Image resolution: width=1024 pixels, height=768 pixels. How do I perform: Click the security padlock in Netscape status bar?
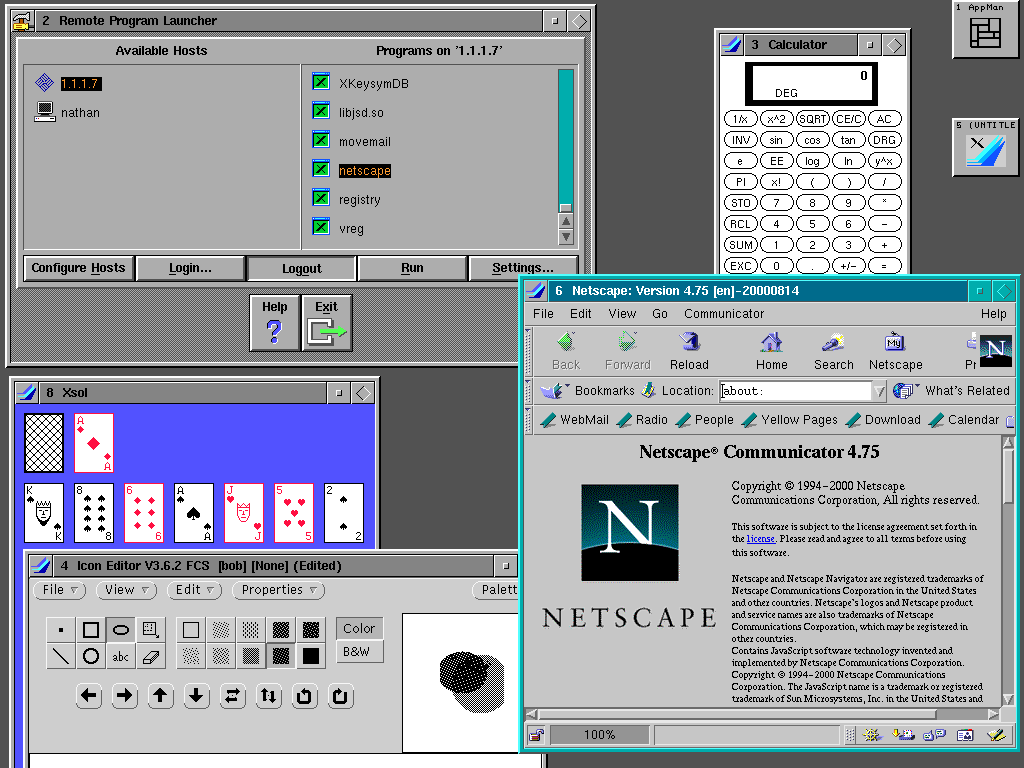[x=537, y=734]
